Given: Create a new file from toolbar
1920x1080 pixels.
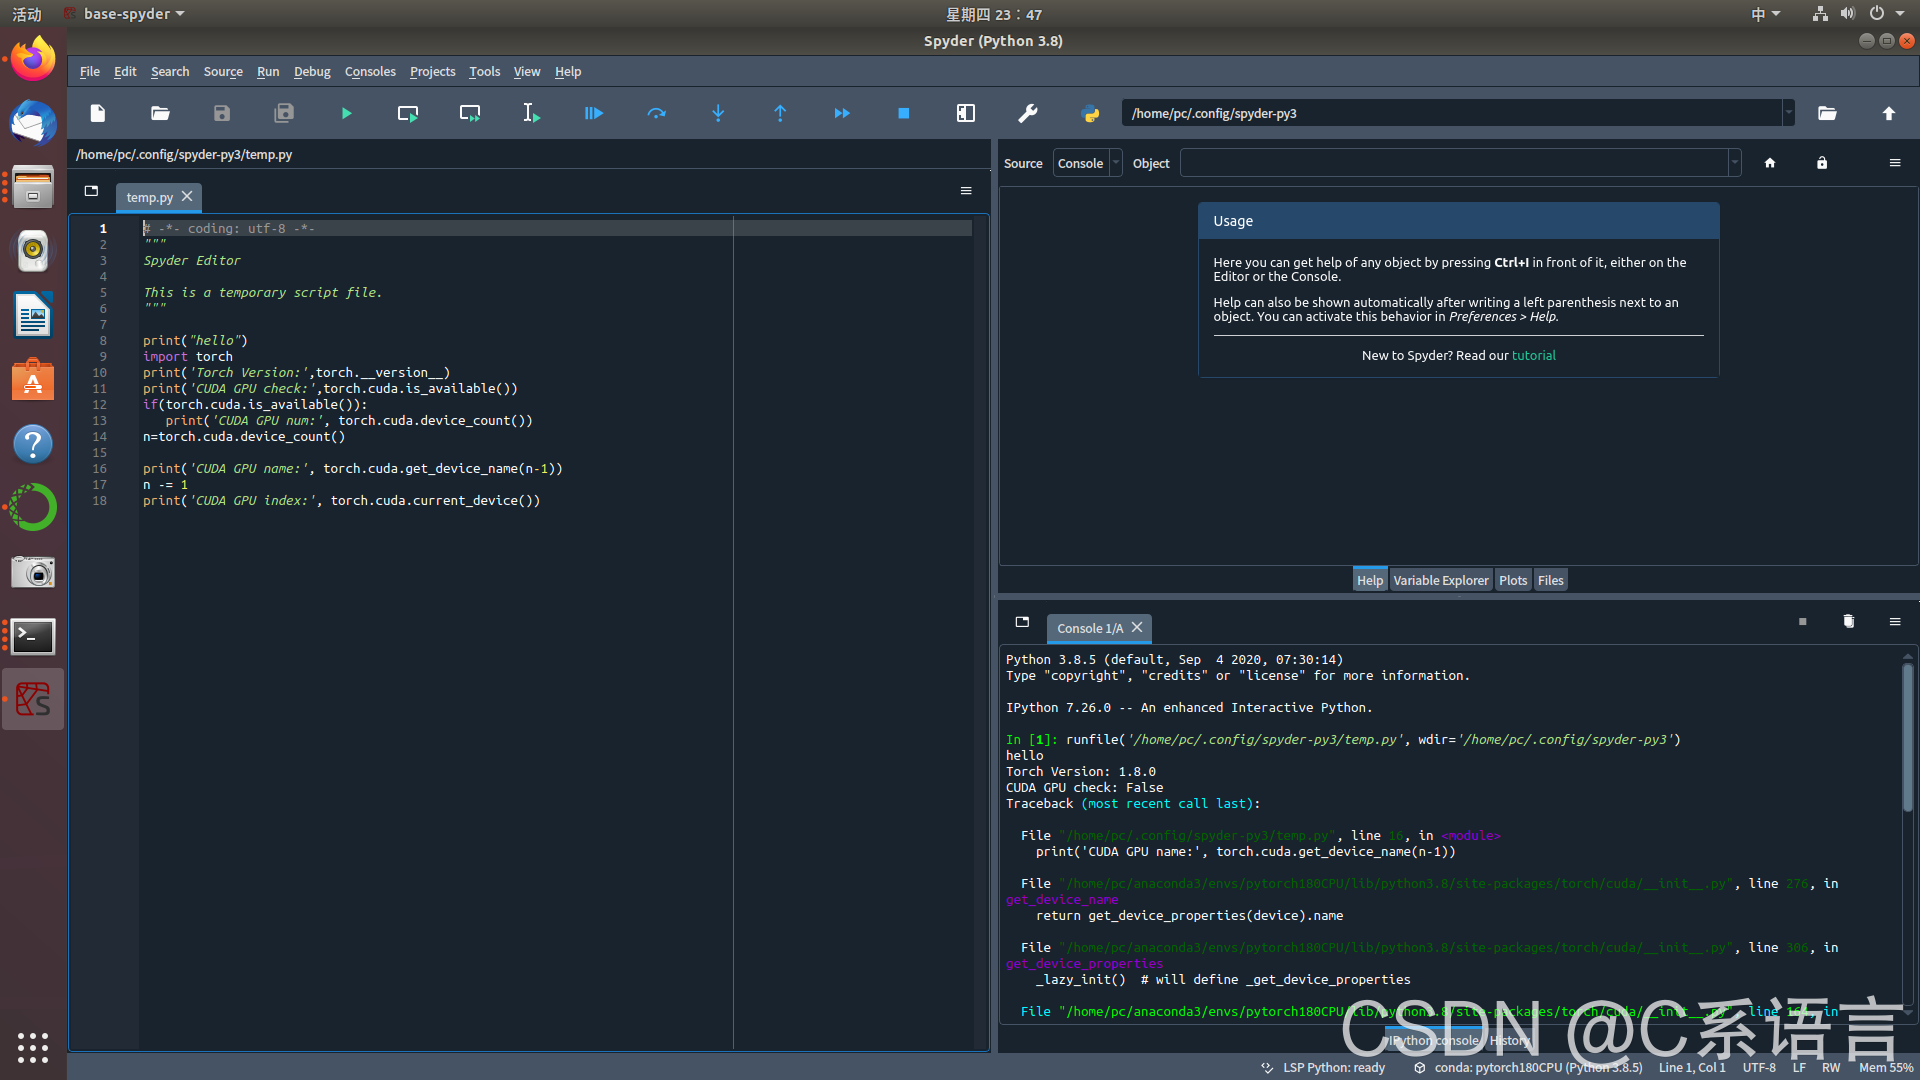Looking at the screenshot, I should (97, 114).
